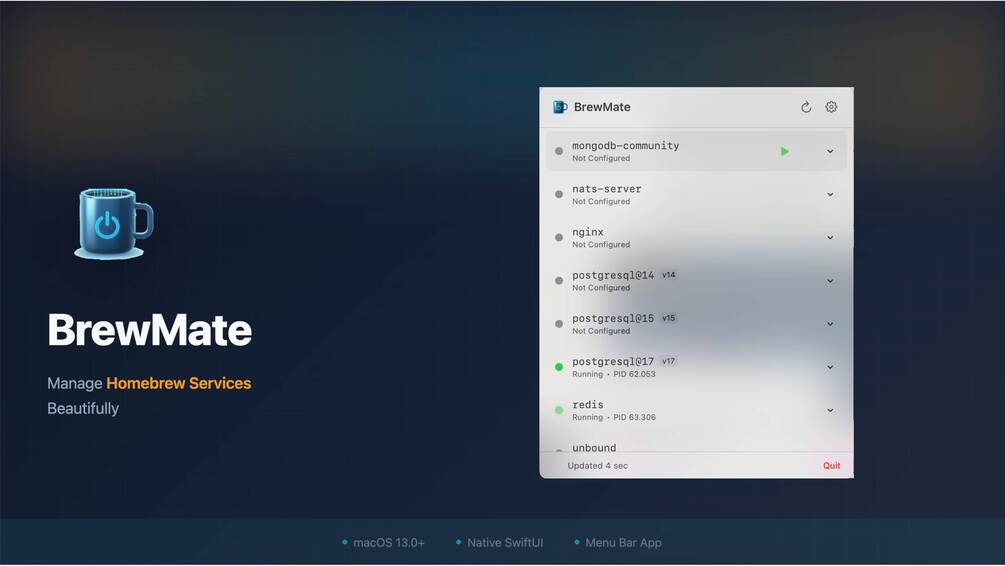Click the gray status dot for postgresql@14
The image size is (1005, 566).
559,281
